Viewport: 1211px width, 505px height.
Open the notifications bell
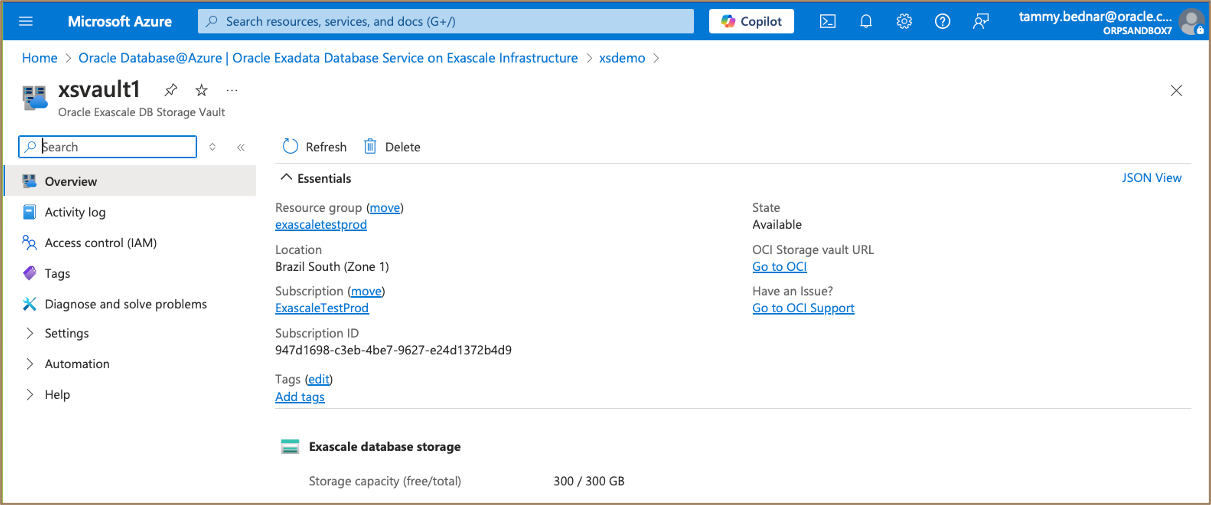click(x=866, y=21)
